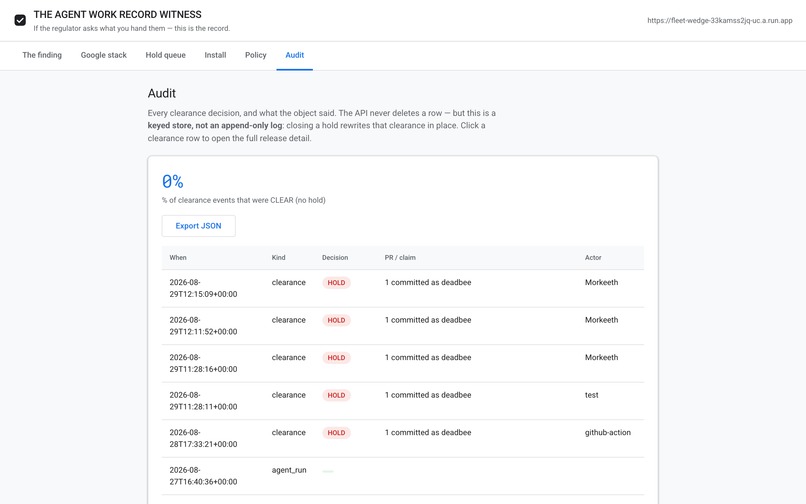Open clearance row at 2026-08-29T12:15:09+00:00
806x504 pixels.
(x=402, y=289)
